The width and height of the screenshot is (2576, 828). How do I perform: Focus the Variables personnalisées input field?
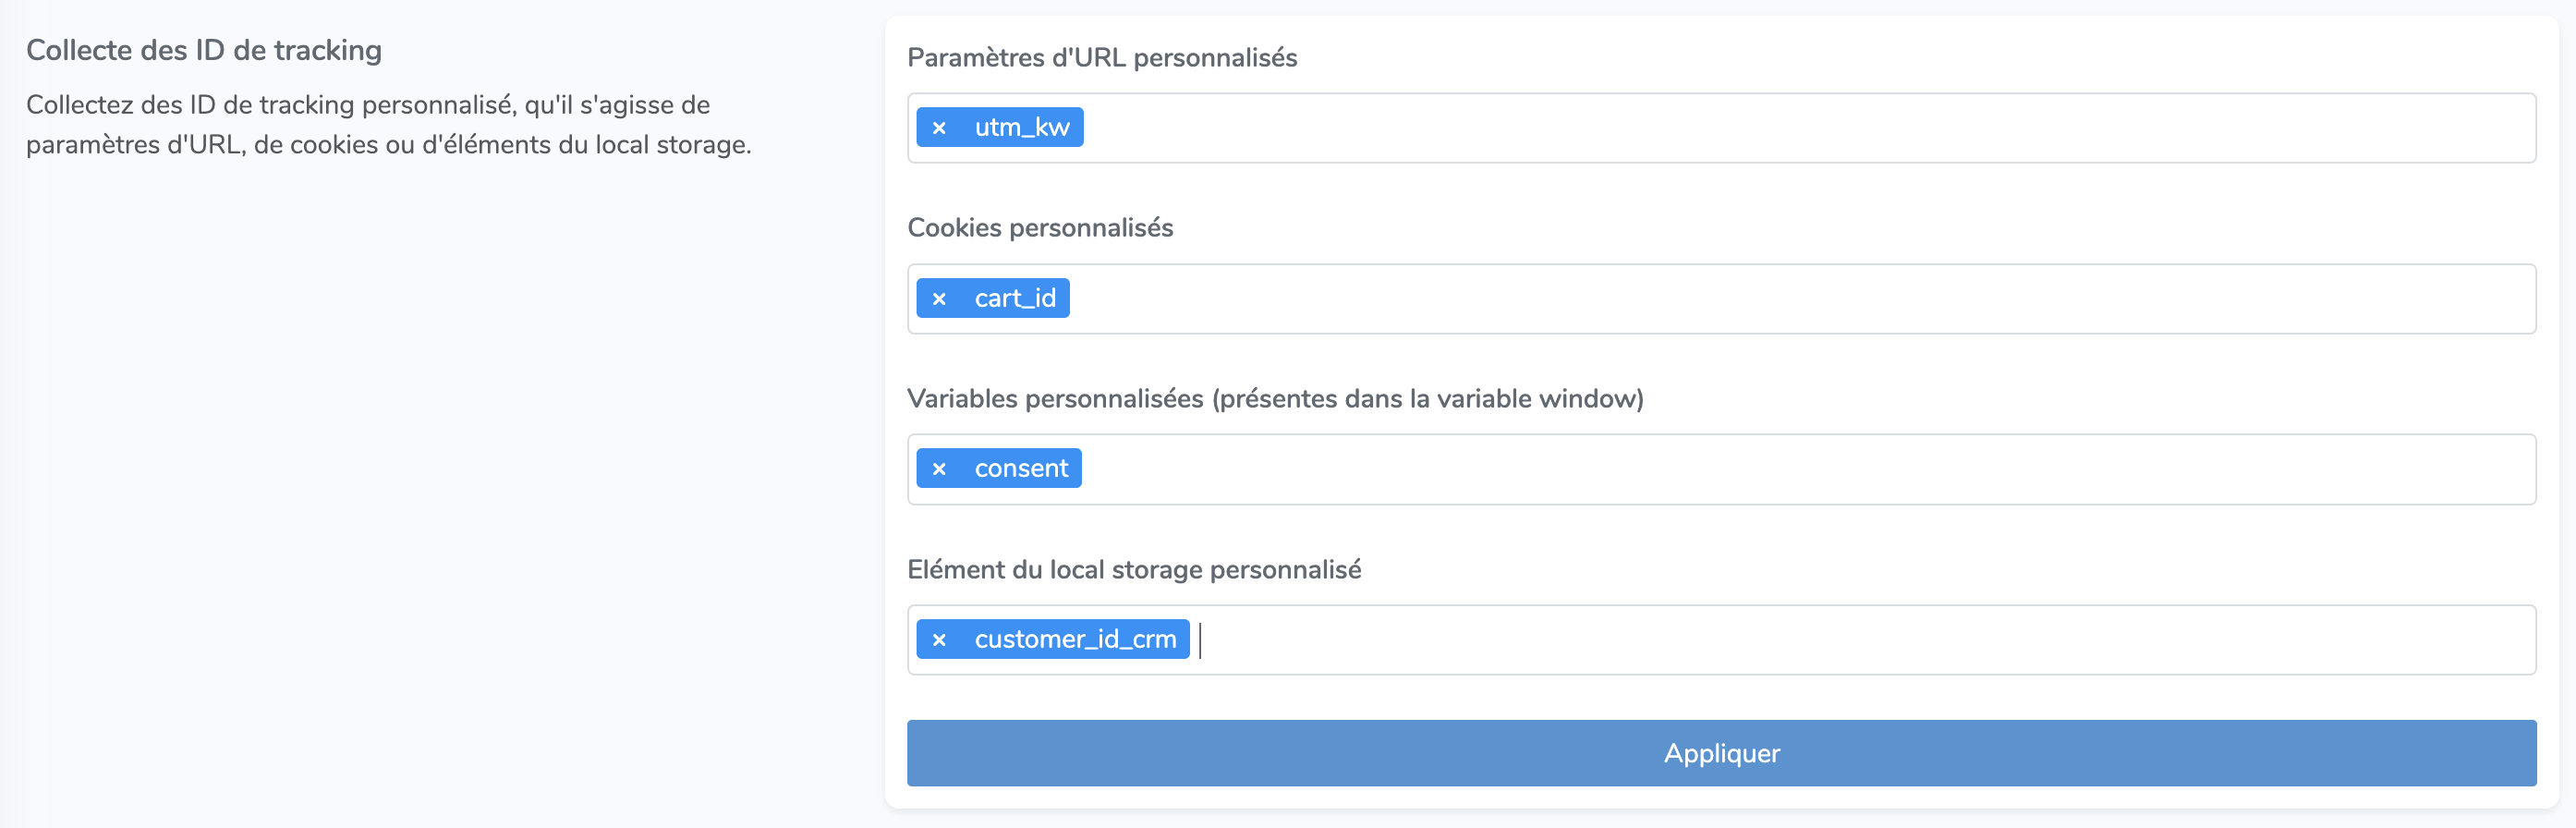point(1800,469)
